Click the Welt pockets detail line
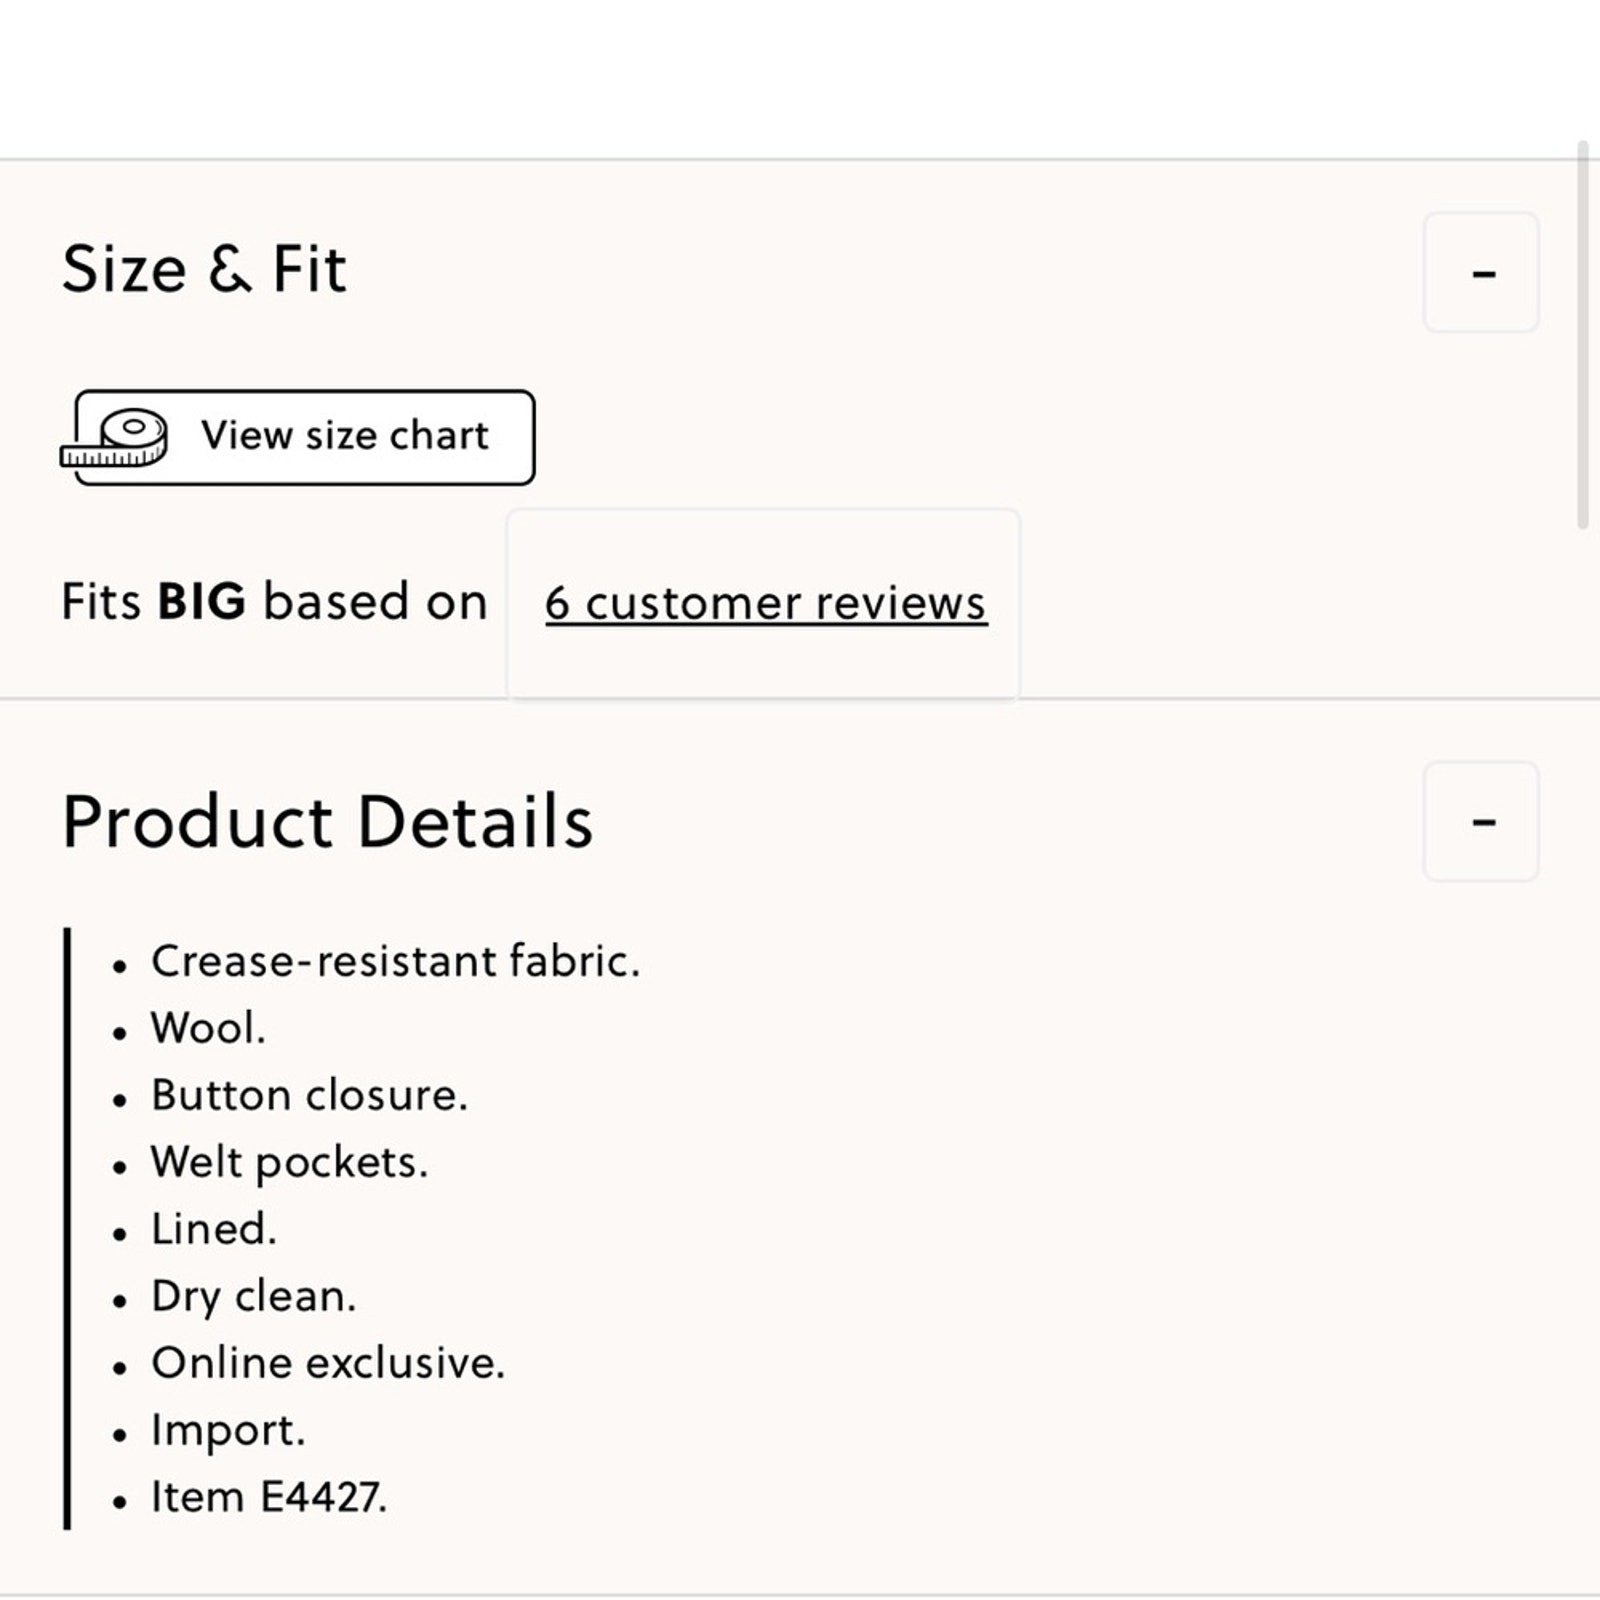Screen dimensions: 1600x1600 pos(289,1162)
